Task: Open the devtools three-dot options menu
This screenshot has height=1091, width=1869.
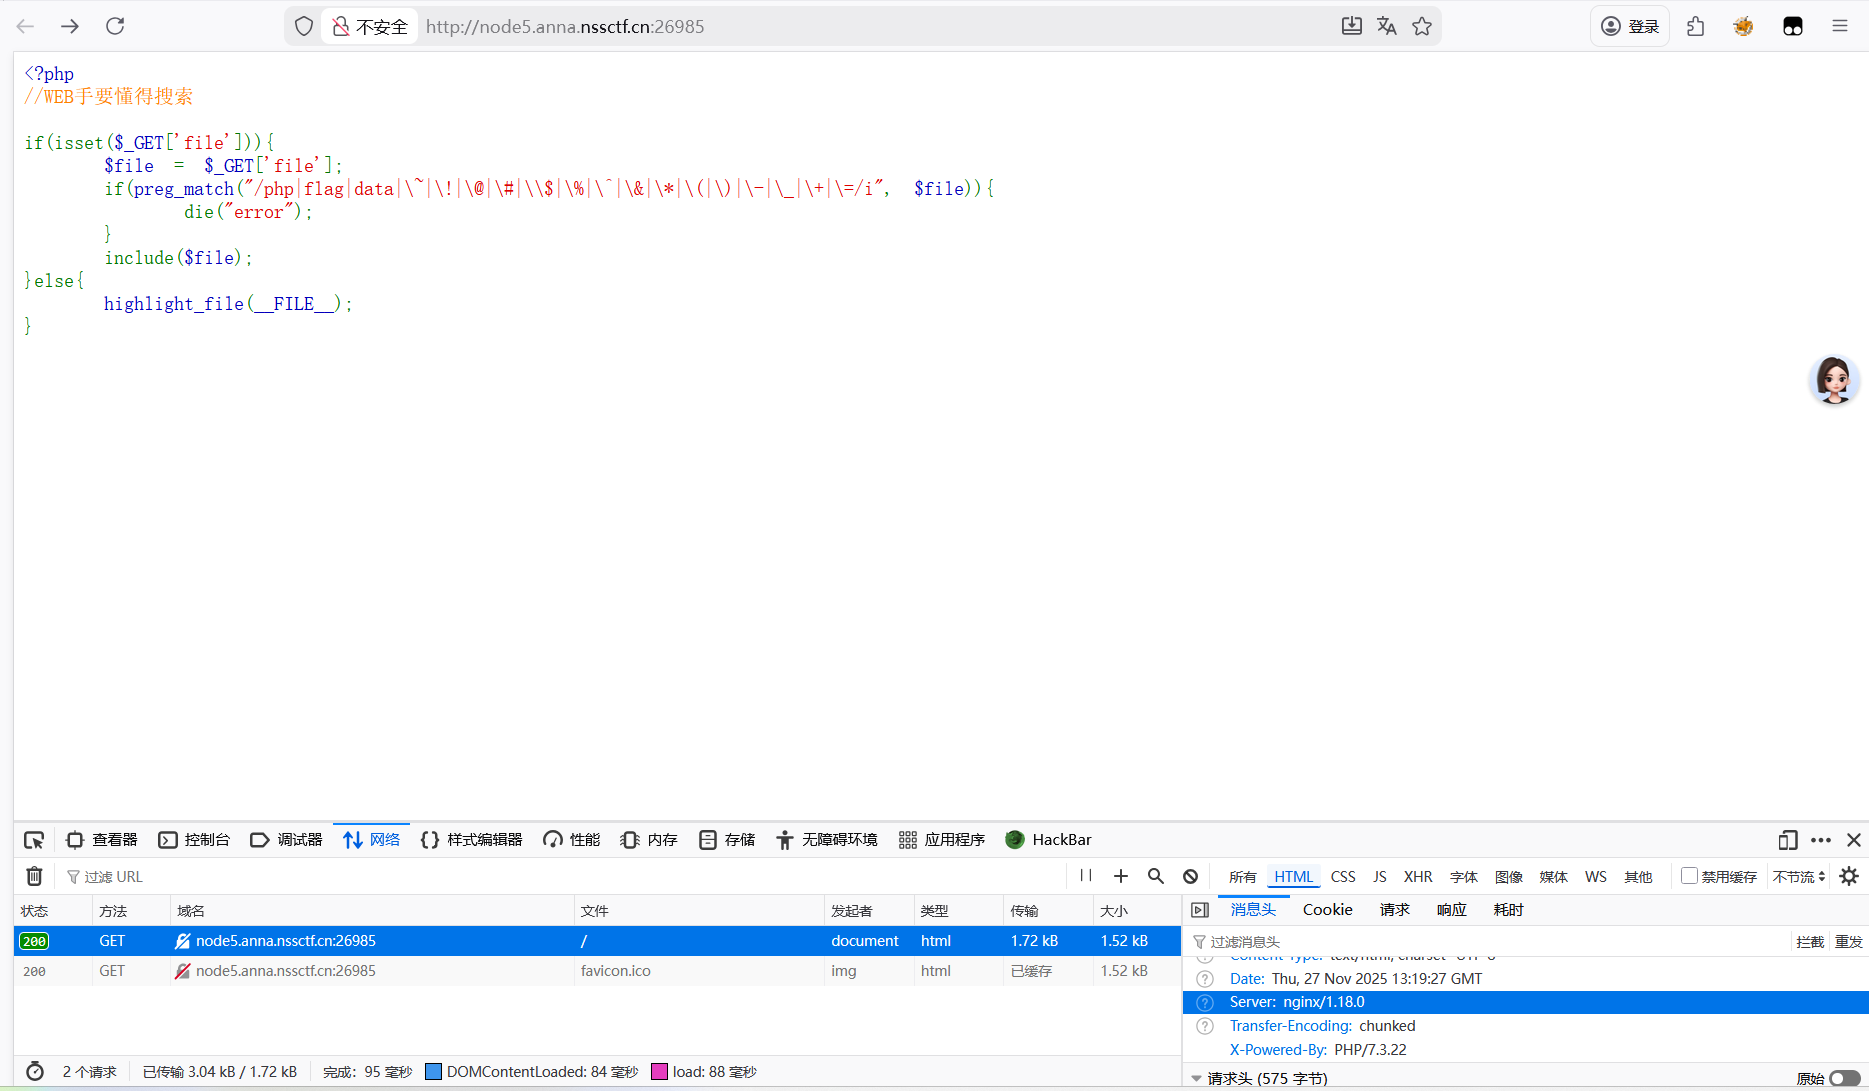Action: tap(1821, 840)
